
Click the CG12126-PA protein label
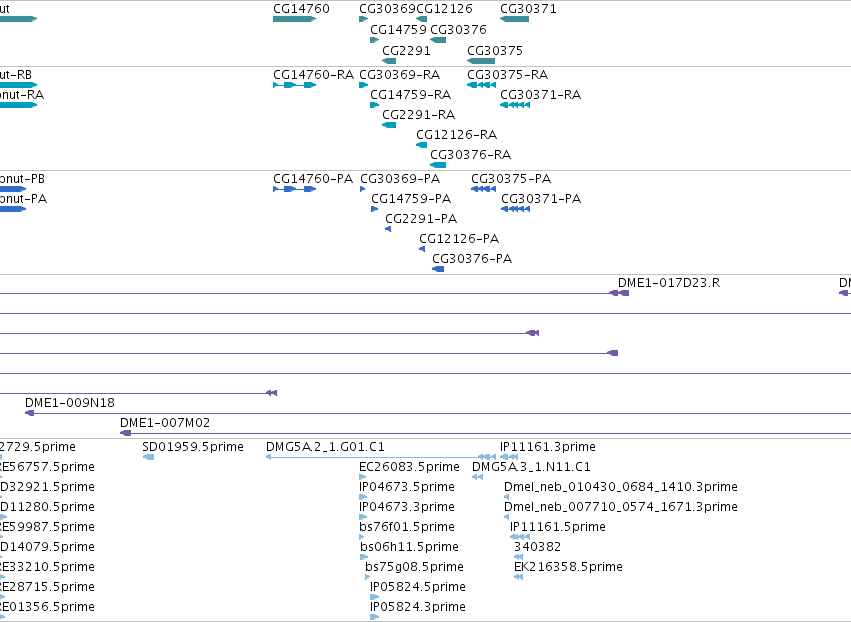[x=459, y=239]
